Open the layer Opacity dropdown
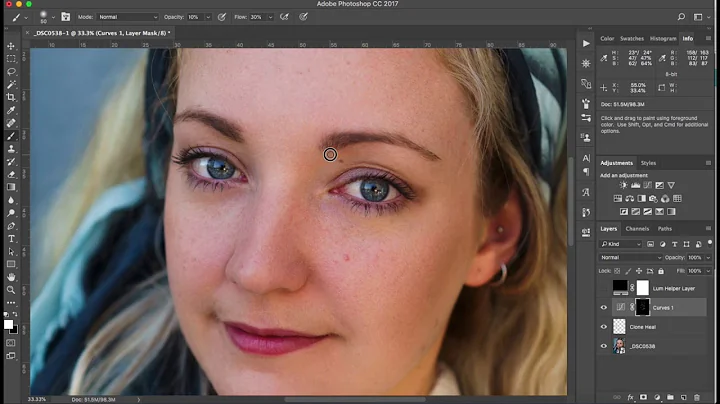This screenshot has width=720, height=404. point(708,258)
